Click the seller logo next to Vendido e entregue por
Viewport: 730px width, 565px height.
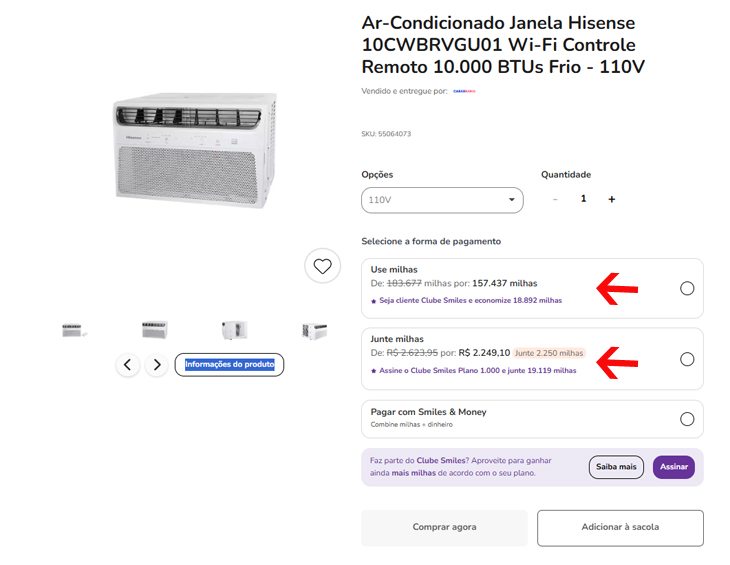464,91
